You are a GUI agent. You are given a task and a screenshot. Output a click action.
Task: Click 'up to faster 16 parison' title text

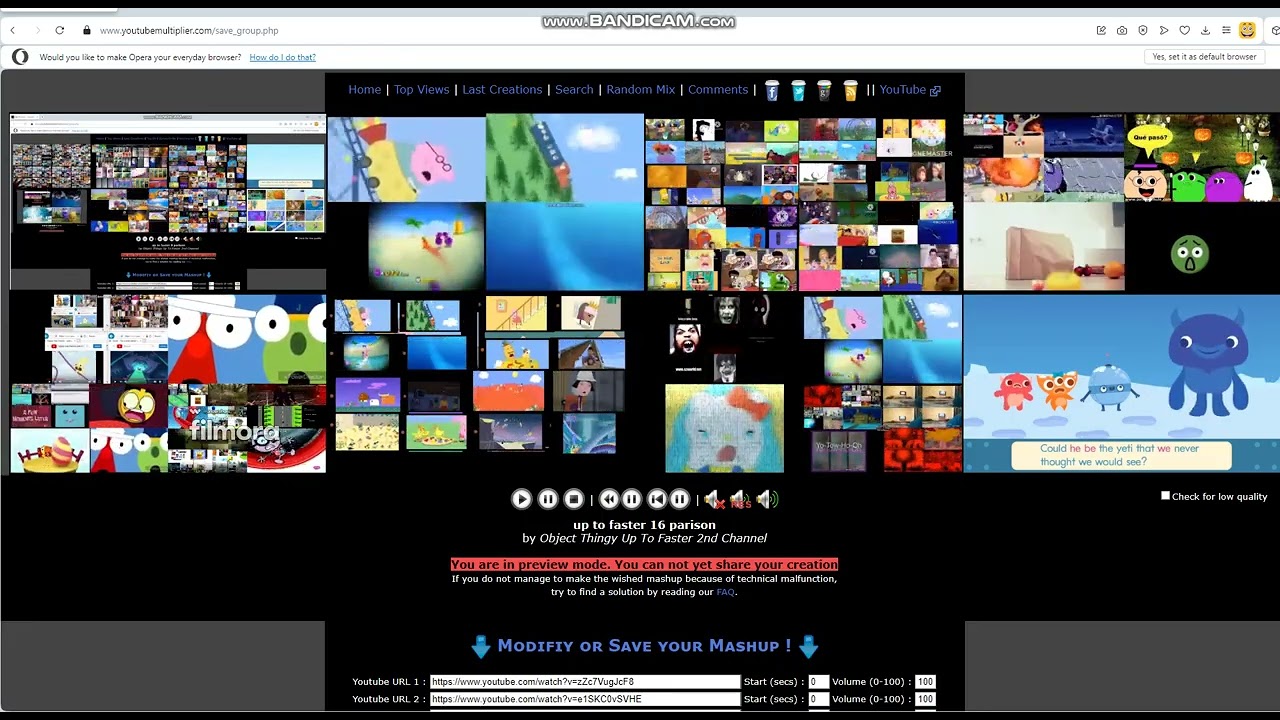(x=644, y=525)
